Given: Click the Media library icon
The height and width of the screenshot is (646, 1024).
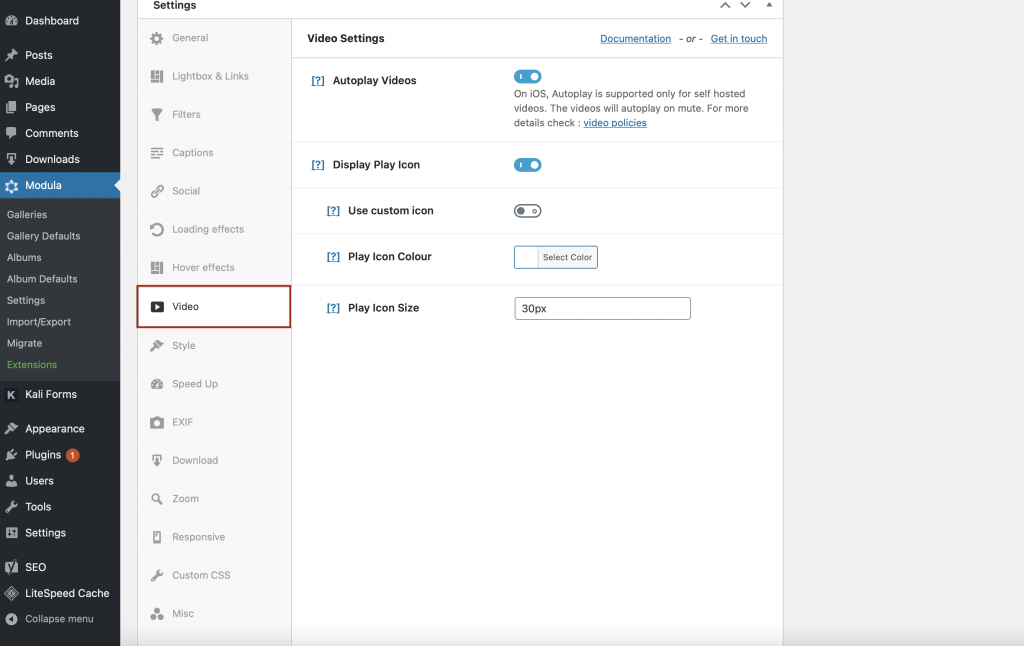Looking at the screenshot, I should pyautogui.click(x=11, y=81).
